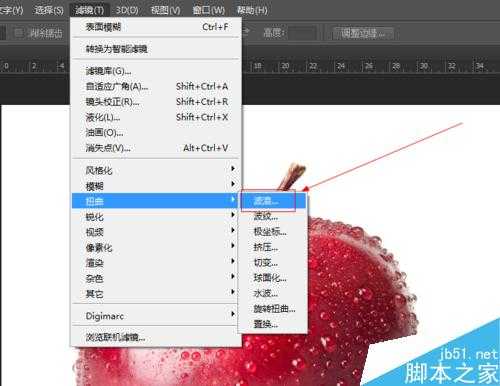Apply last filter 表面模糊 Ctrl+F
The height and width of the screenshot is (386, 500).
(156, 27)
